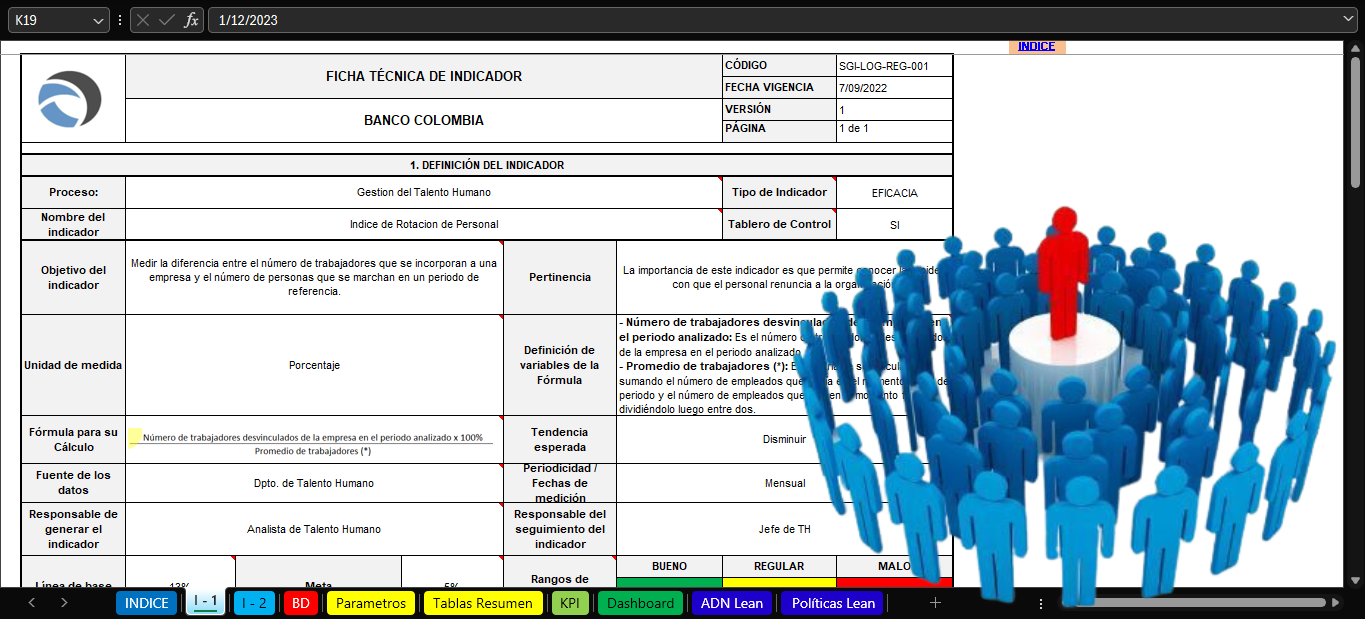Select the Mensual periodicity cell
Screen dimensions: 1365x619
pyautogui.click(x=784, y=483)
